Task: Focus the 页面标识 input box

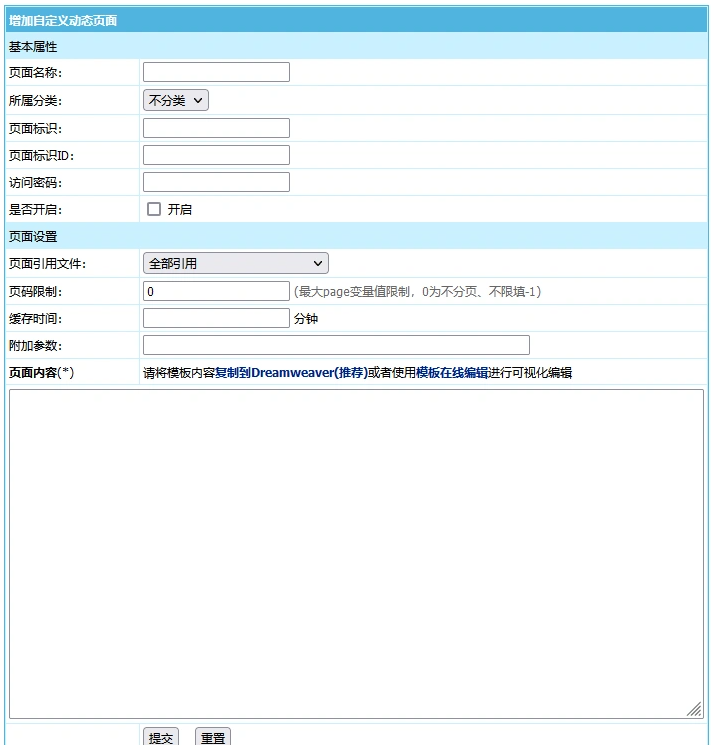Action: 216,128
